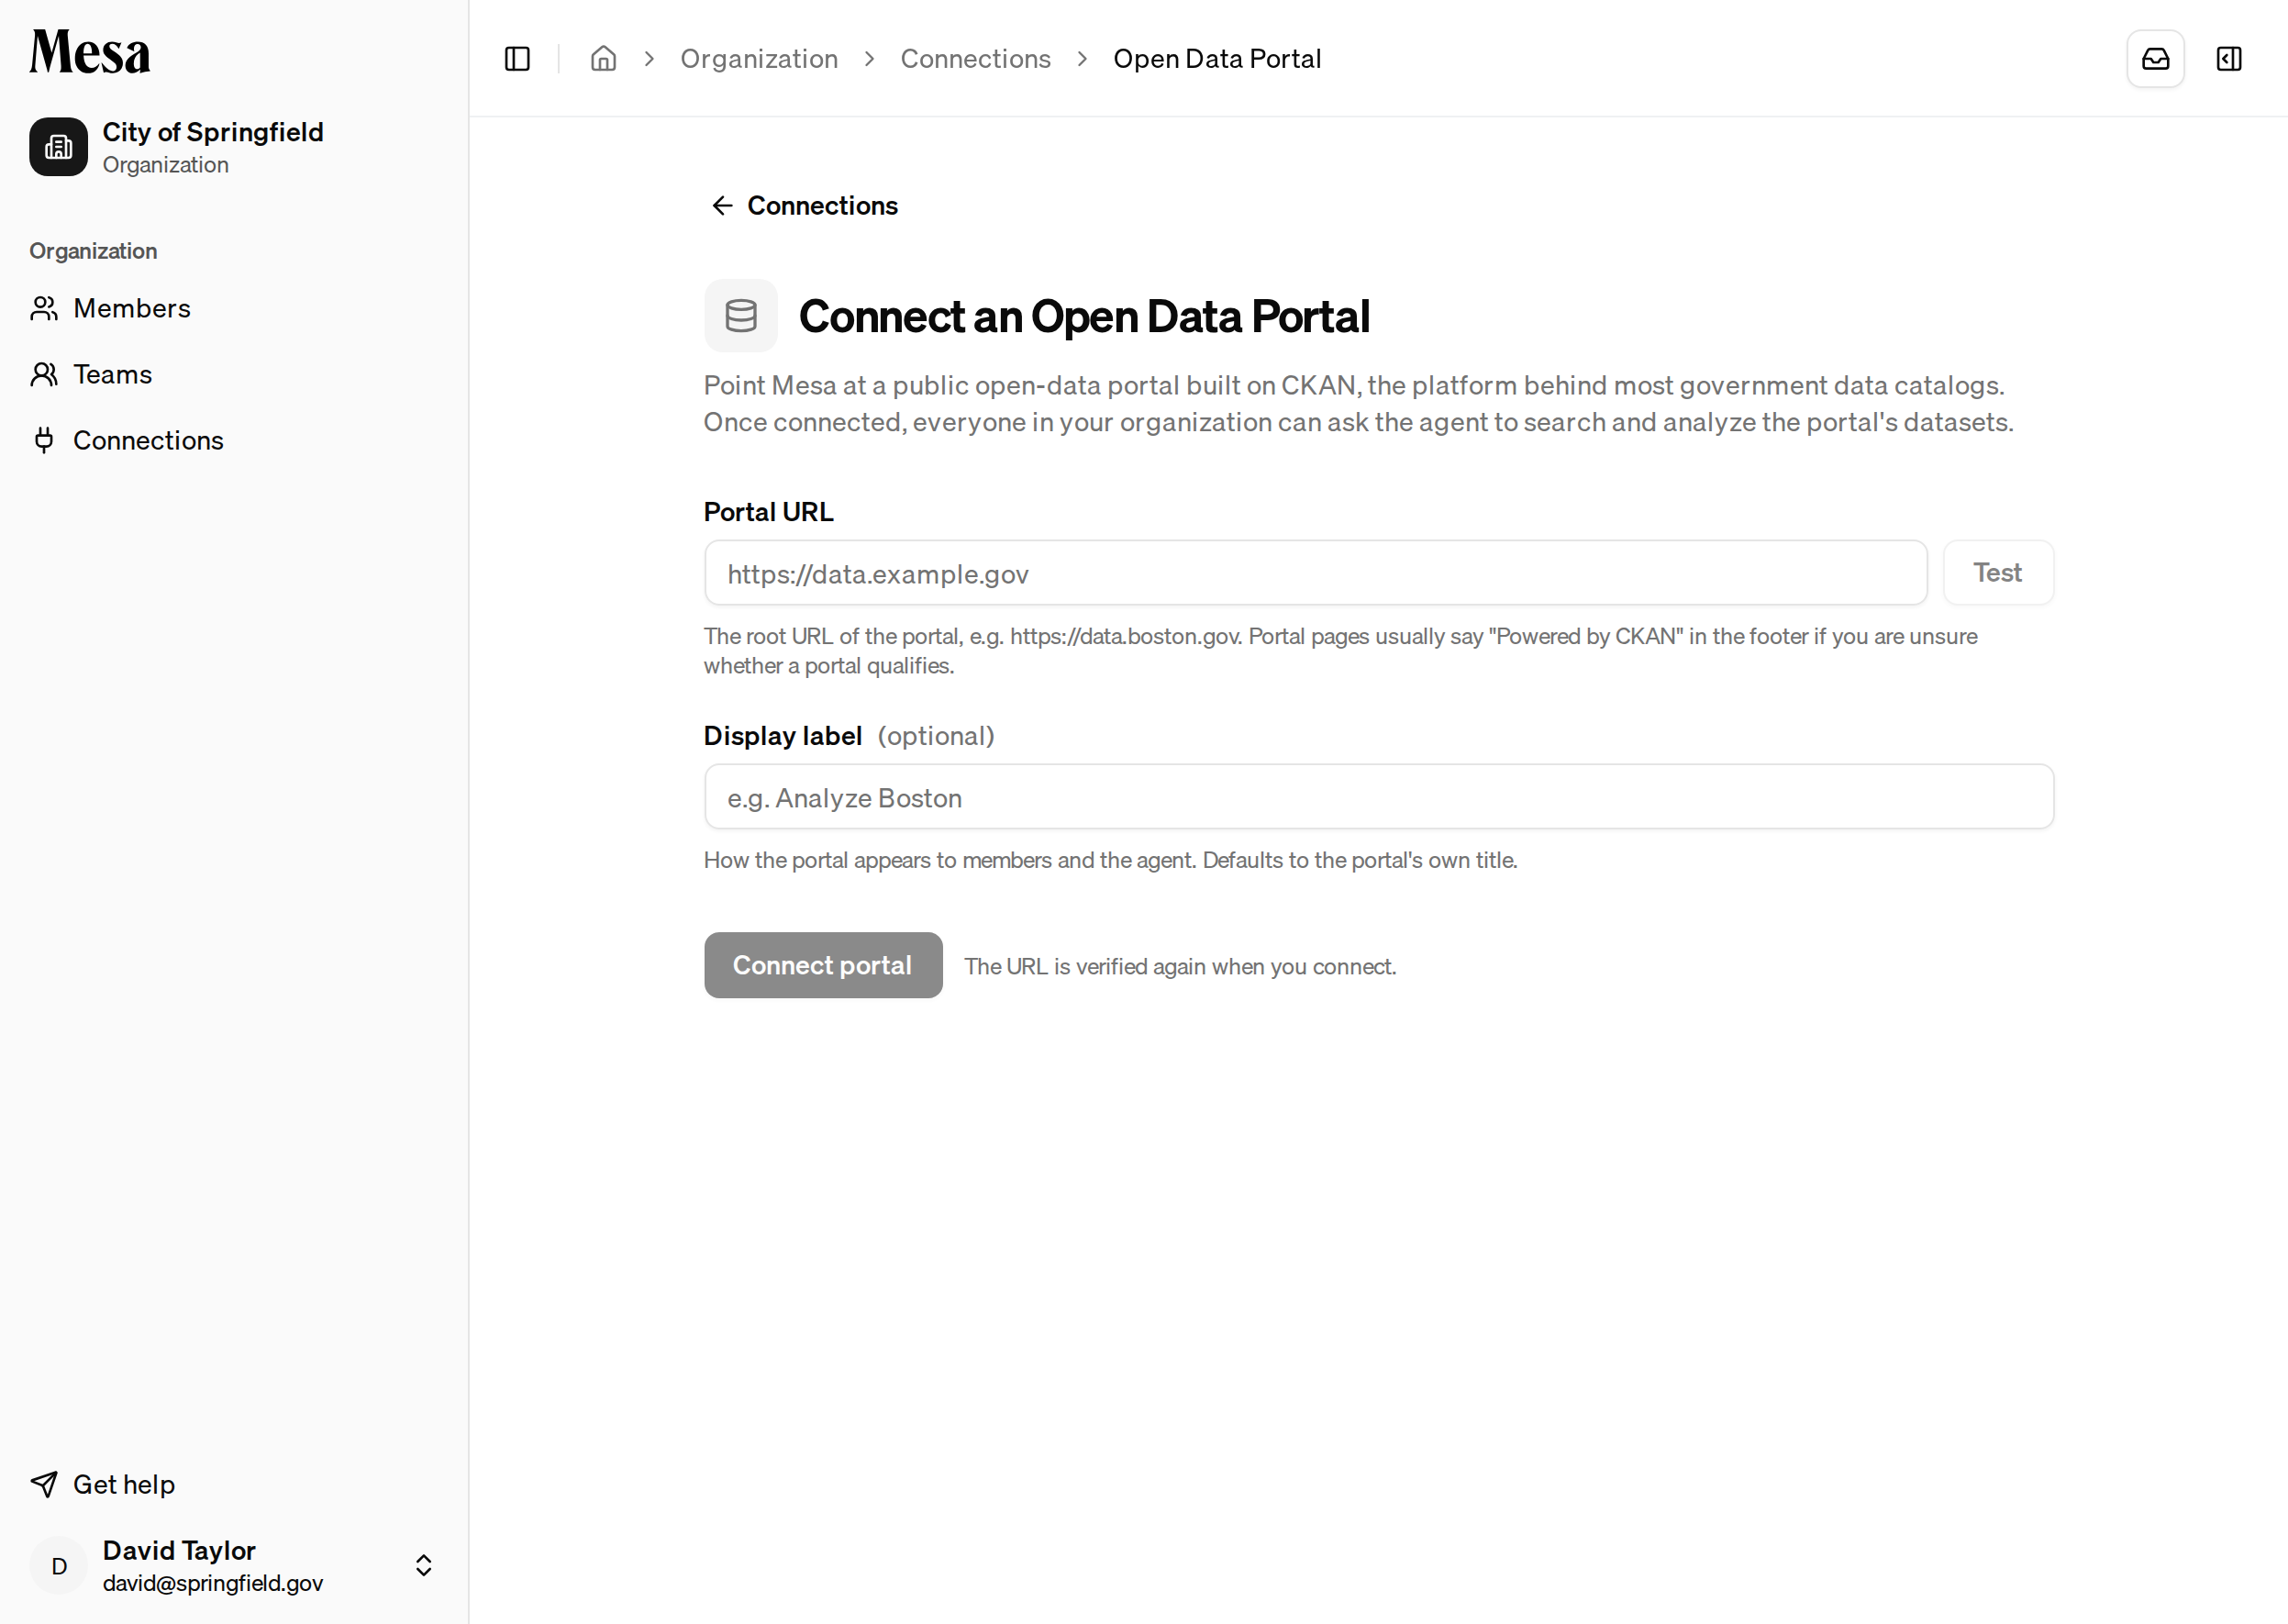2288x1624 pixels.
Task: Focus the Display label input field
Action: coord(1378,797)
